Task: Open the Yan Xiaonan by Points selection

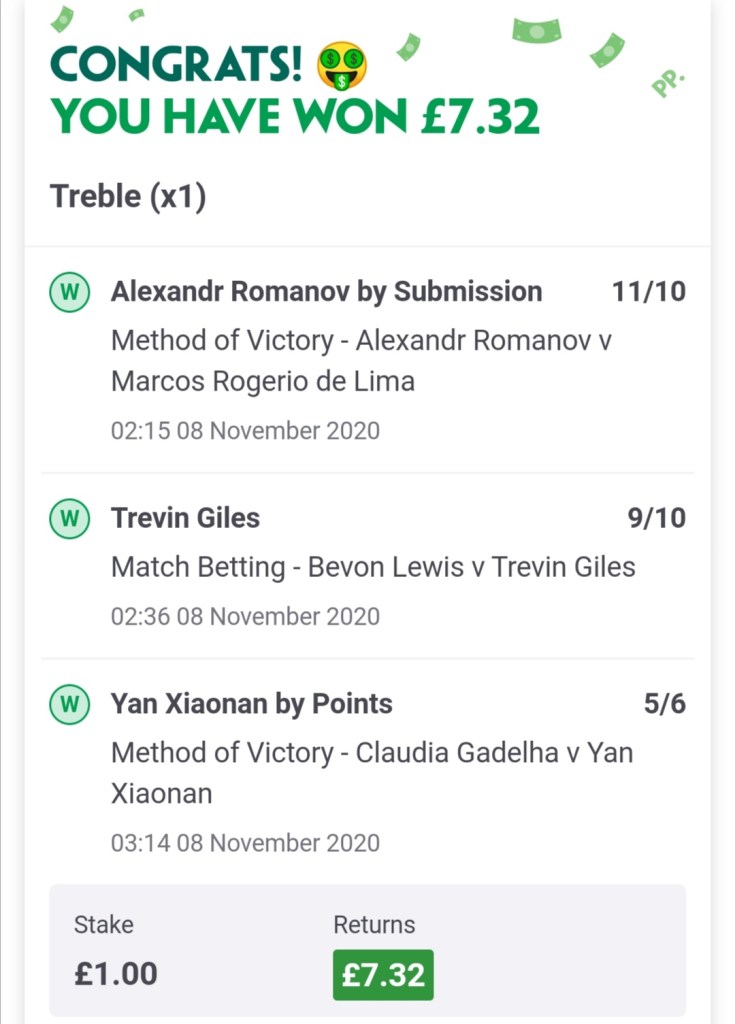Action: point(251,704)
